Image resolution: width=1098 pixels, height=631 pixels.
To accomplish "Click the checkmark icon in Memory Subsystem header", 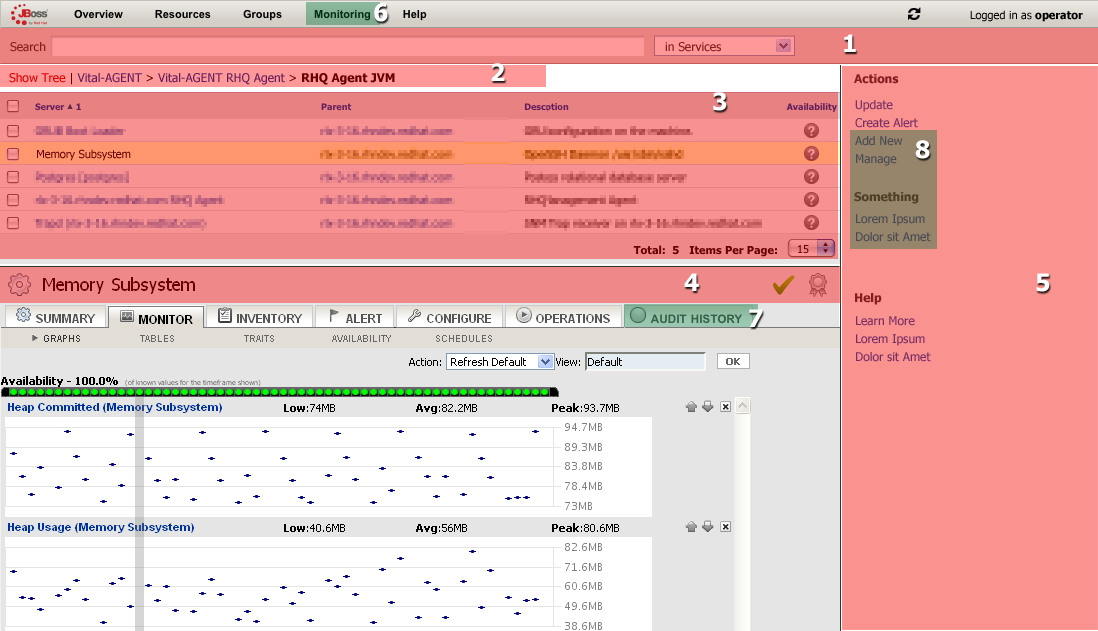I will 784,284.
